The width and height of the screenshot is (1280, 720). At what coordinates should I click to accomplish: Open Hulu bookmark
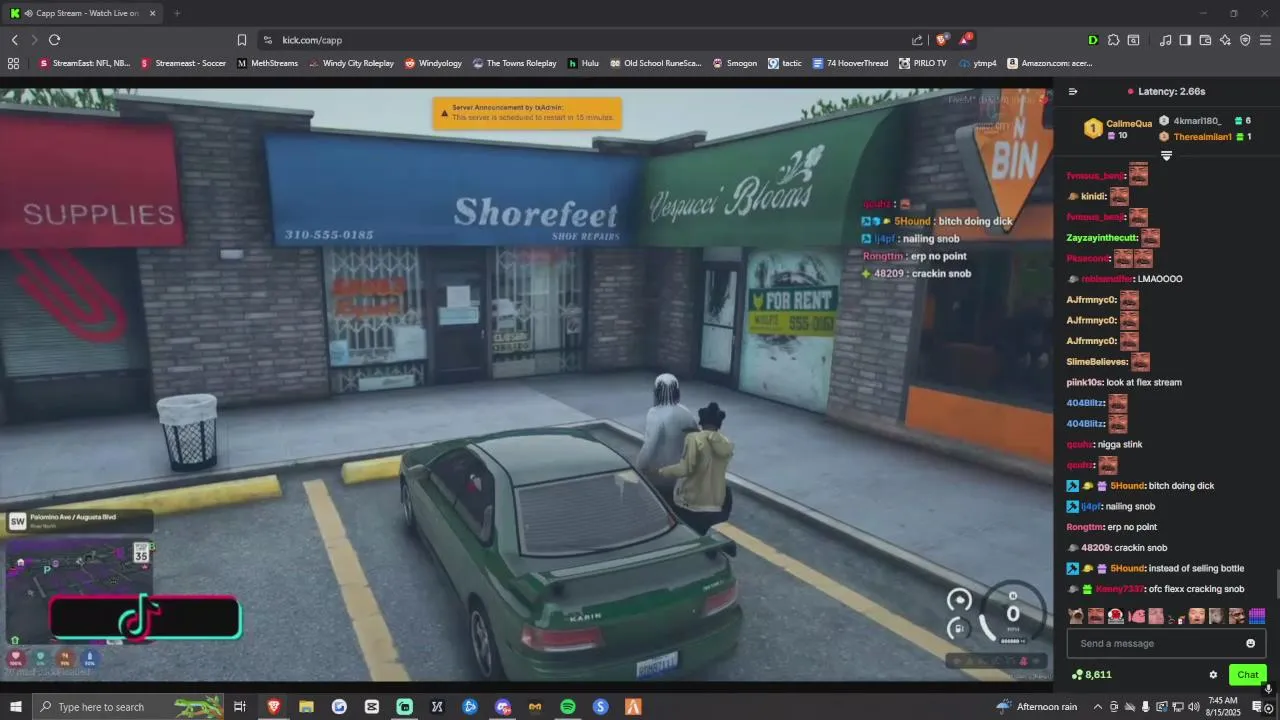[x=583, y=63]
